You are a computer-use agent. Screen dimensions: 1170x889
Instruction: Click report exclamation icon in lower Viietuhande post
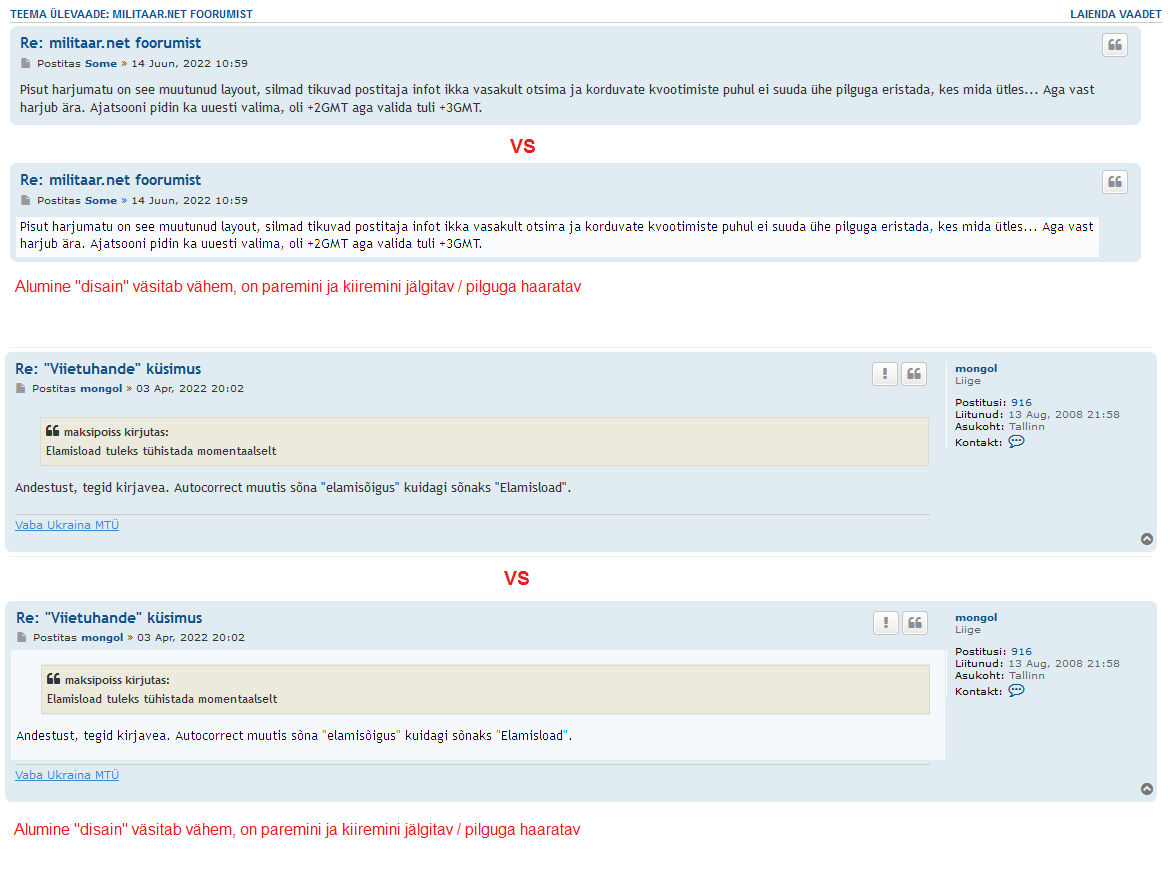885,623
